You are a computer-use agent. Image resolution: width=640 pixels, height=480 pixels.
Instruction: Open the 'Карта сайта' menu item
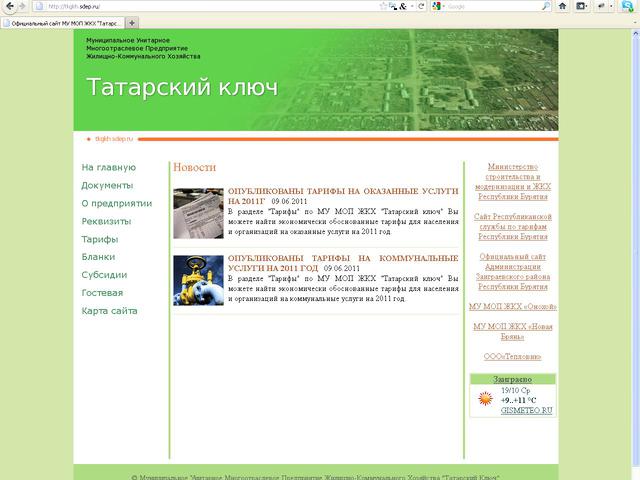click(109, 311)
